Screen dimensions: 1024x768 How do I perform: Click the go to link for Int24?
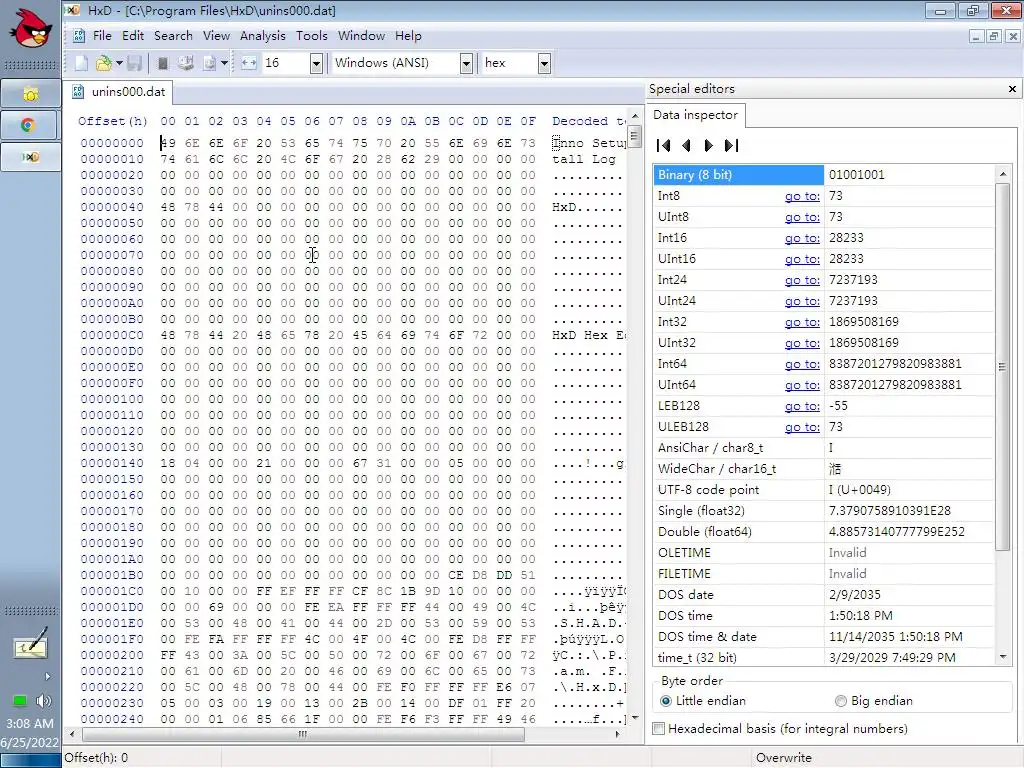802,280
